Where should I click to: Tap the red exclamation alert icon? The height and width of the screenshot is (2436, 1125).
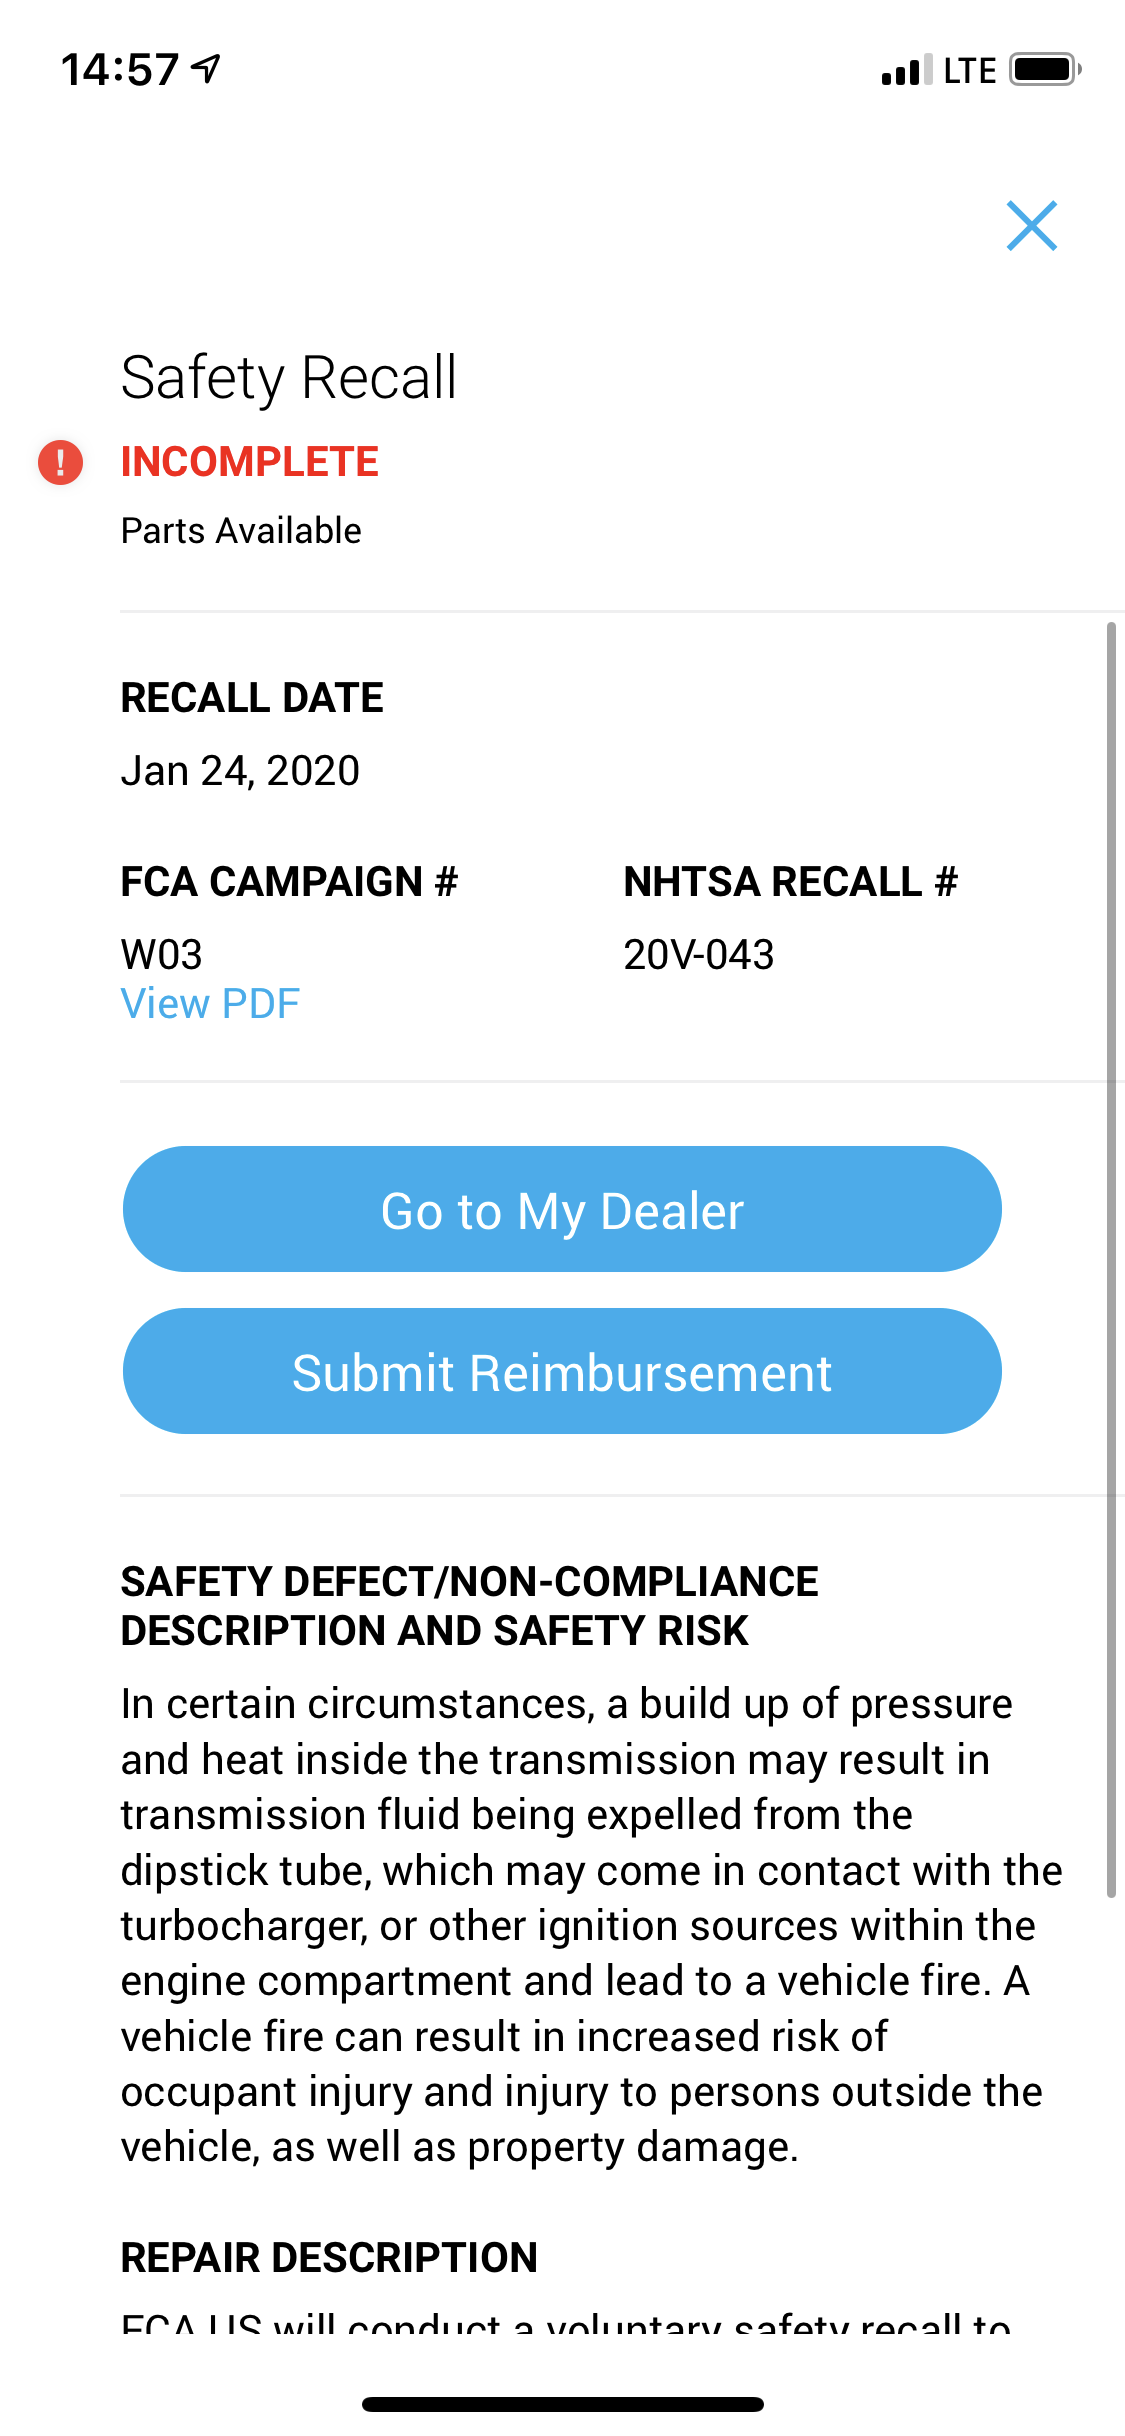[x=61, y=462]
